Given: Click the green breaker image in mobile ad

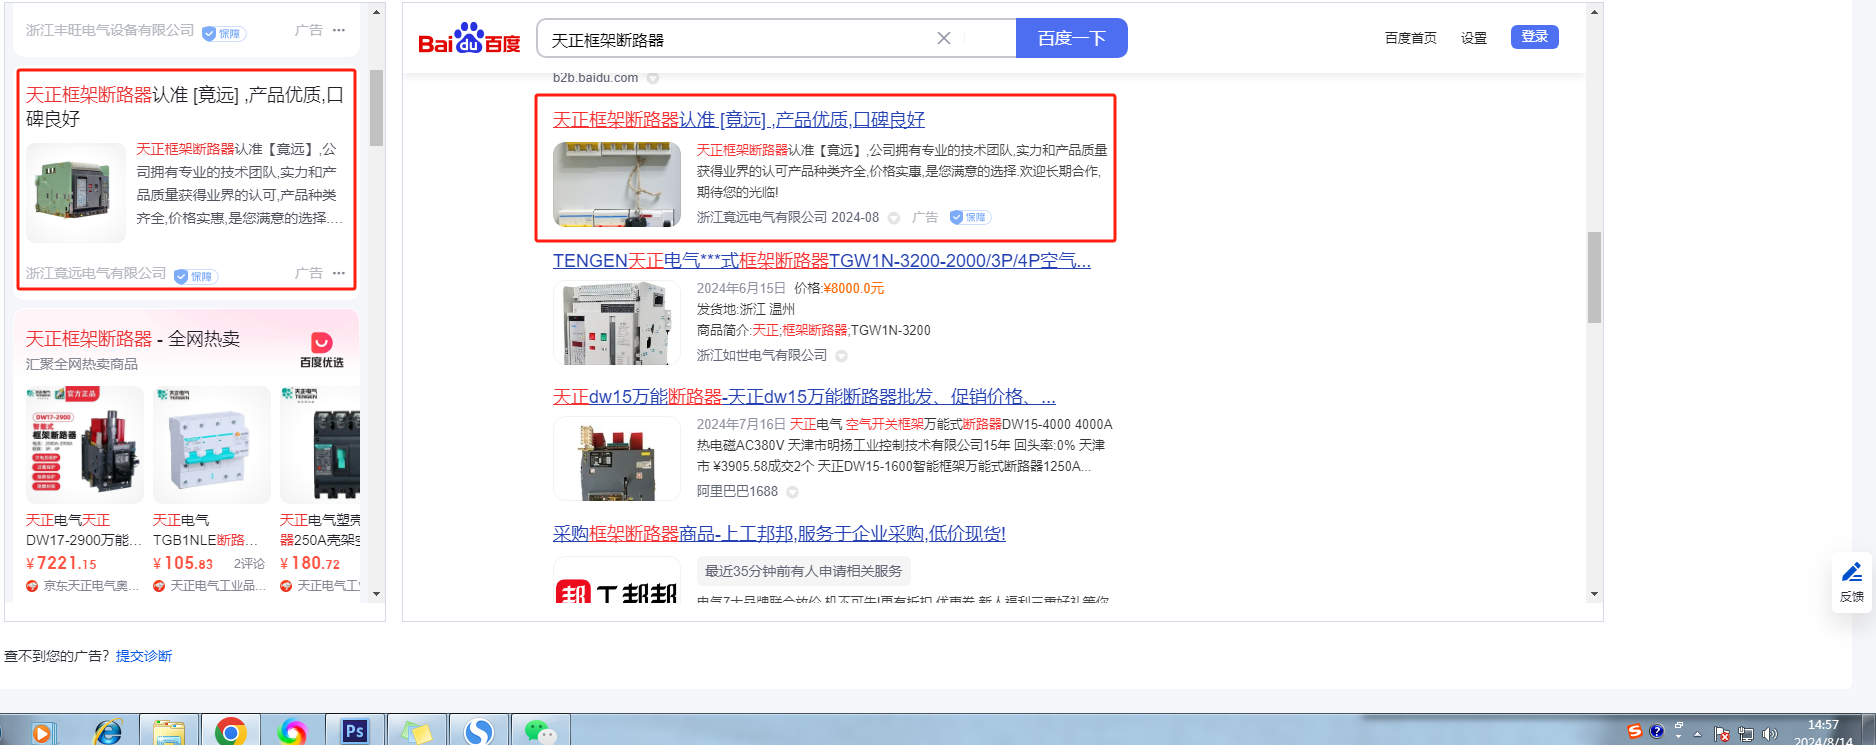Looking at the screenshot, I should point(76,193).
